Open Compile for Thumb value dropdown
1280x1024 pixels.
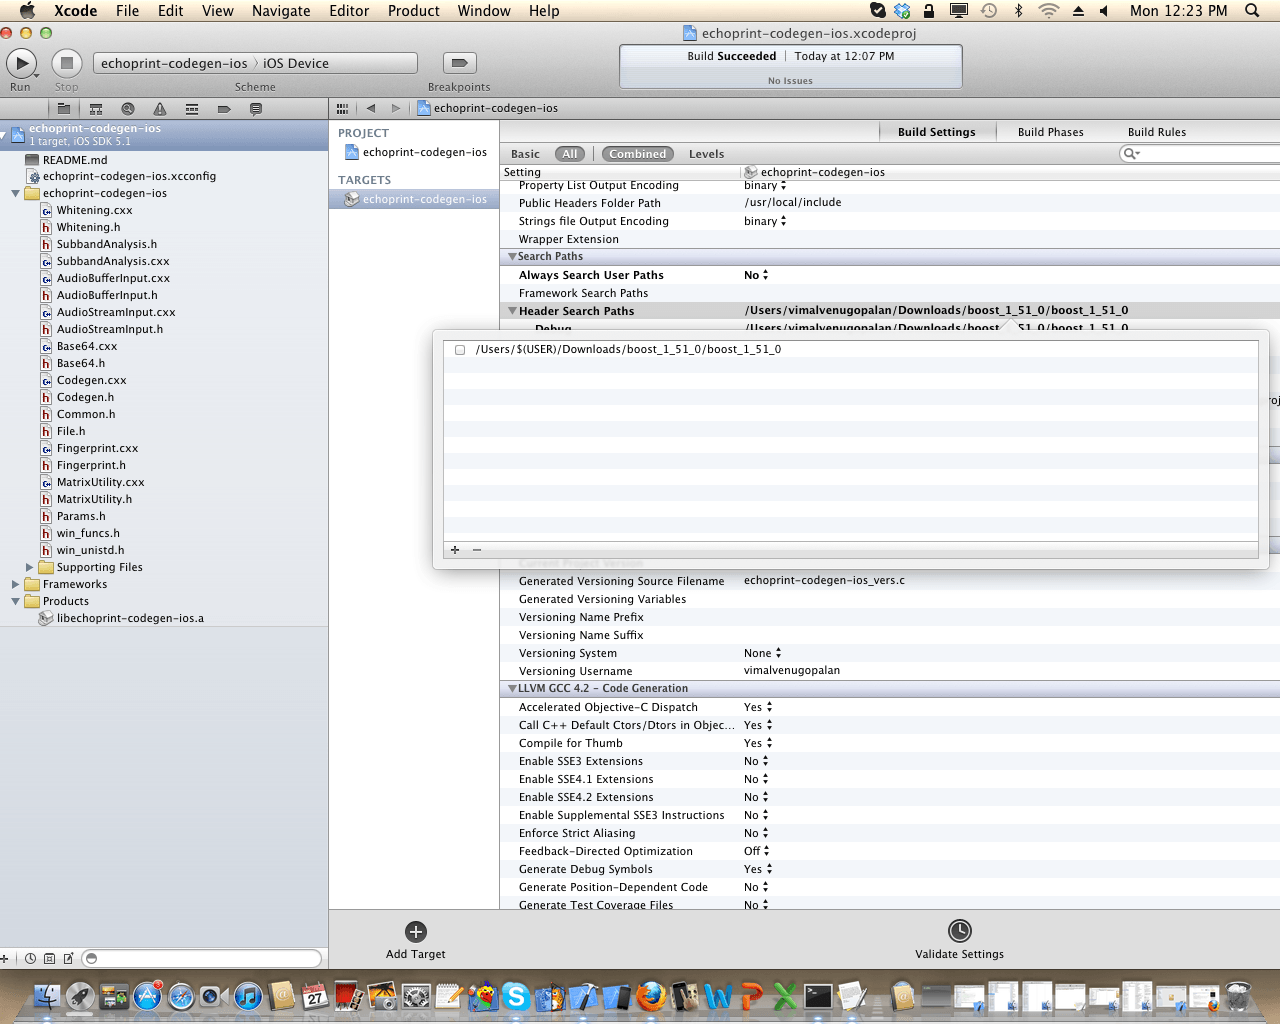758,743
